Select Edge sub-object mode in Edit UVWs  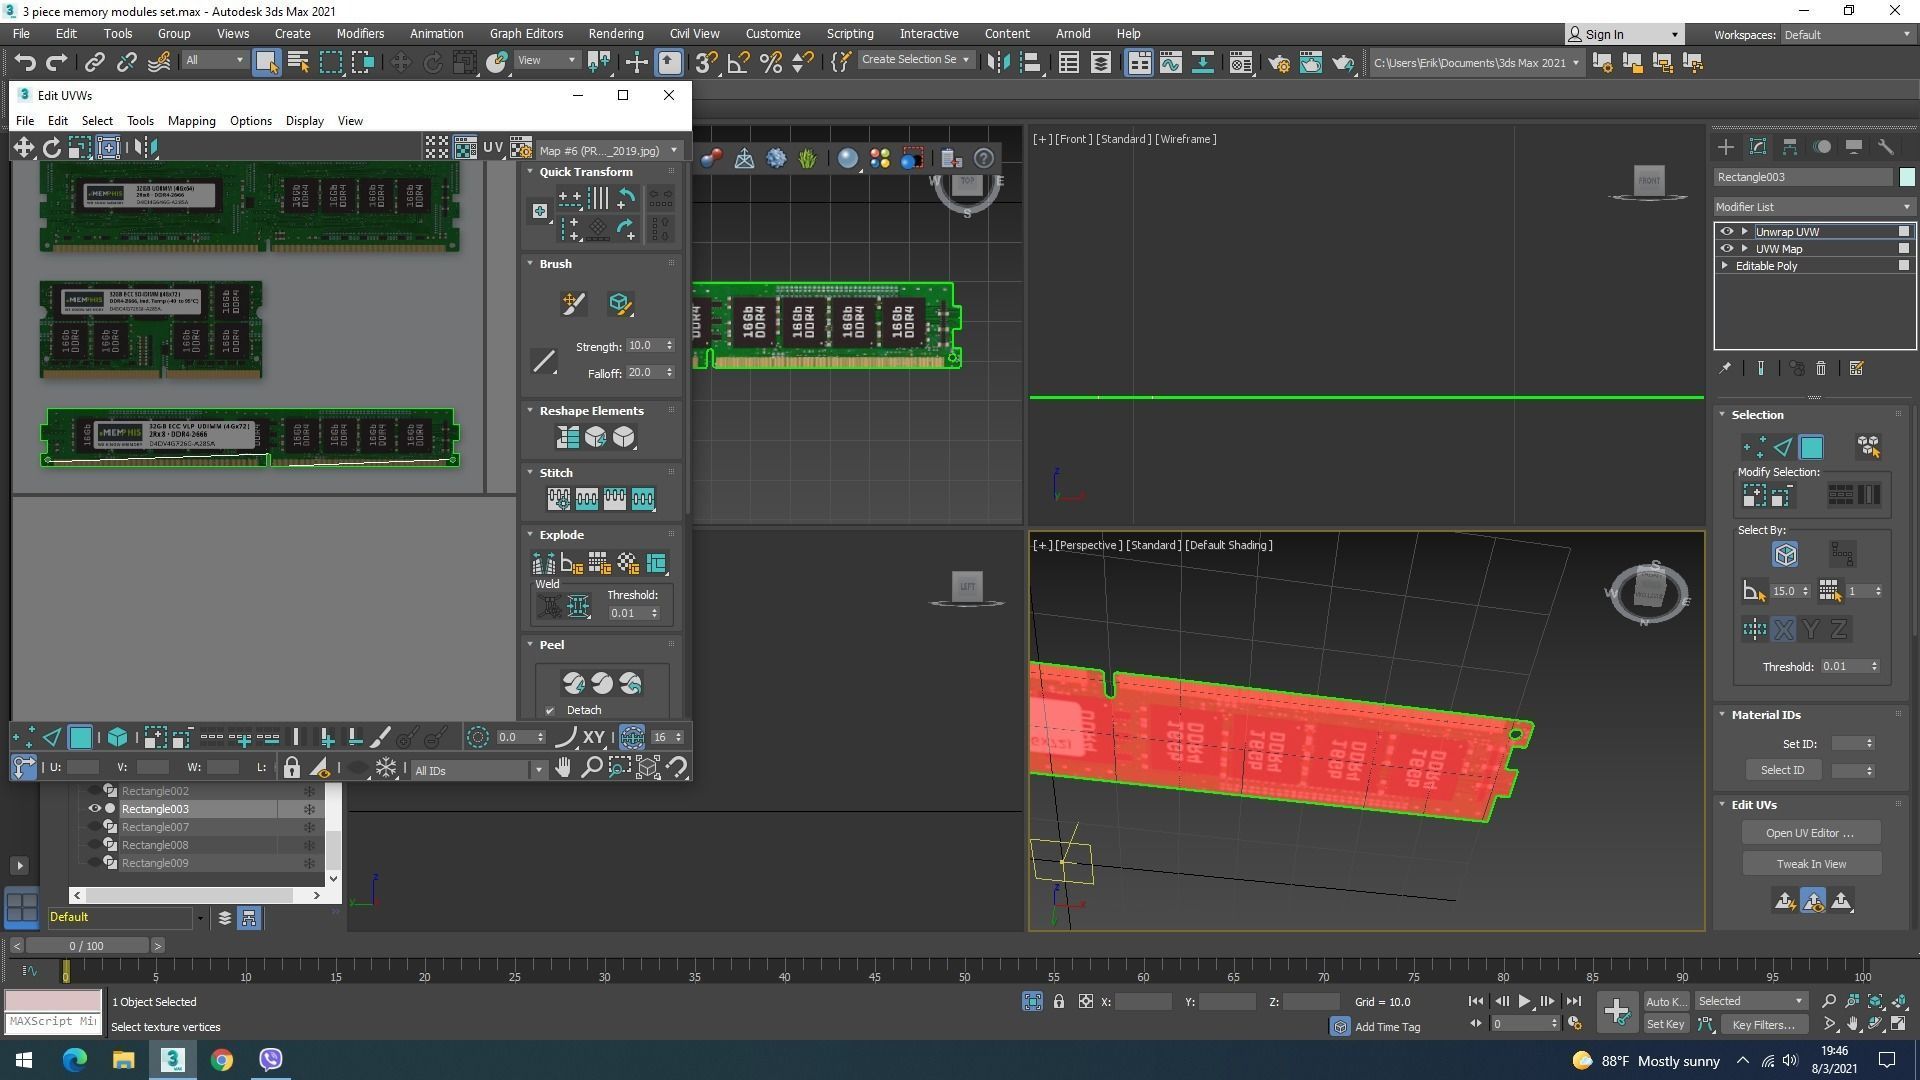[51, 738]
